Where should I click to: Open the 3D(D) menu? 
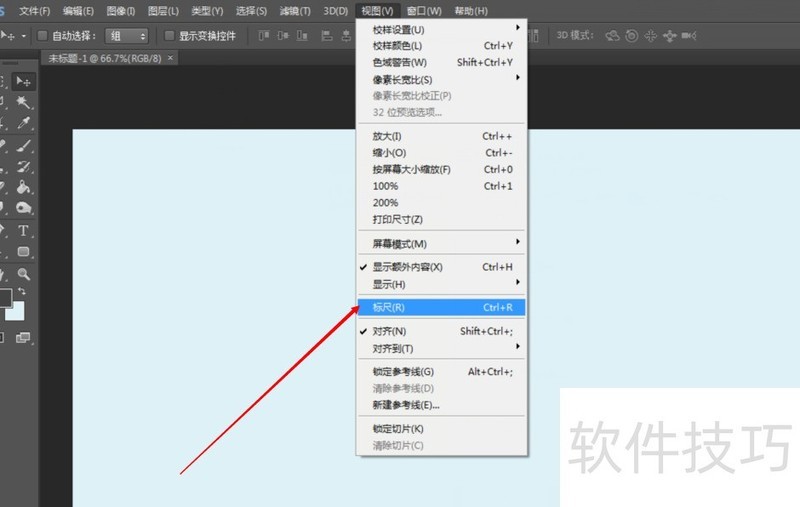[x=335, y=11]
